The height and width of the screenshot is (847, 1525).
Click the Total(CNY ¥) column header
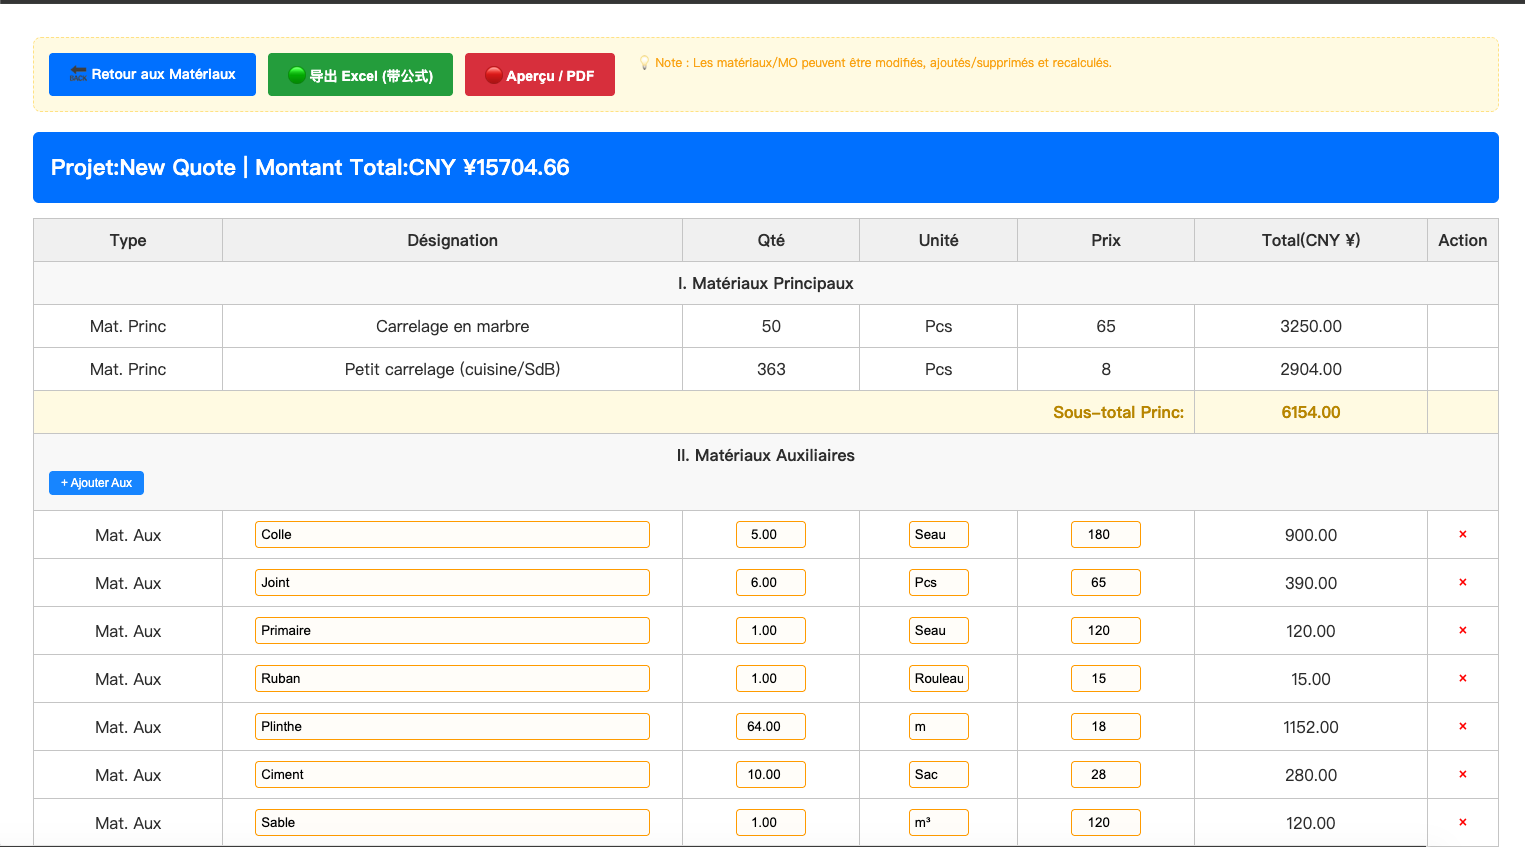tap(1311, 241)
